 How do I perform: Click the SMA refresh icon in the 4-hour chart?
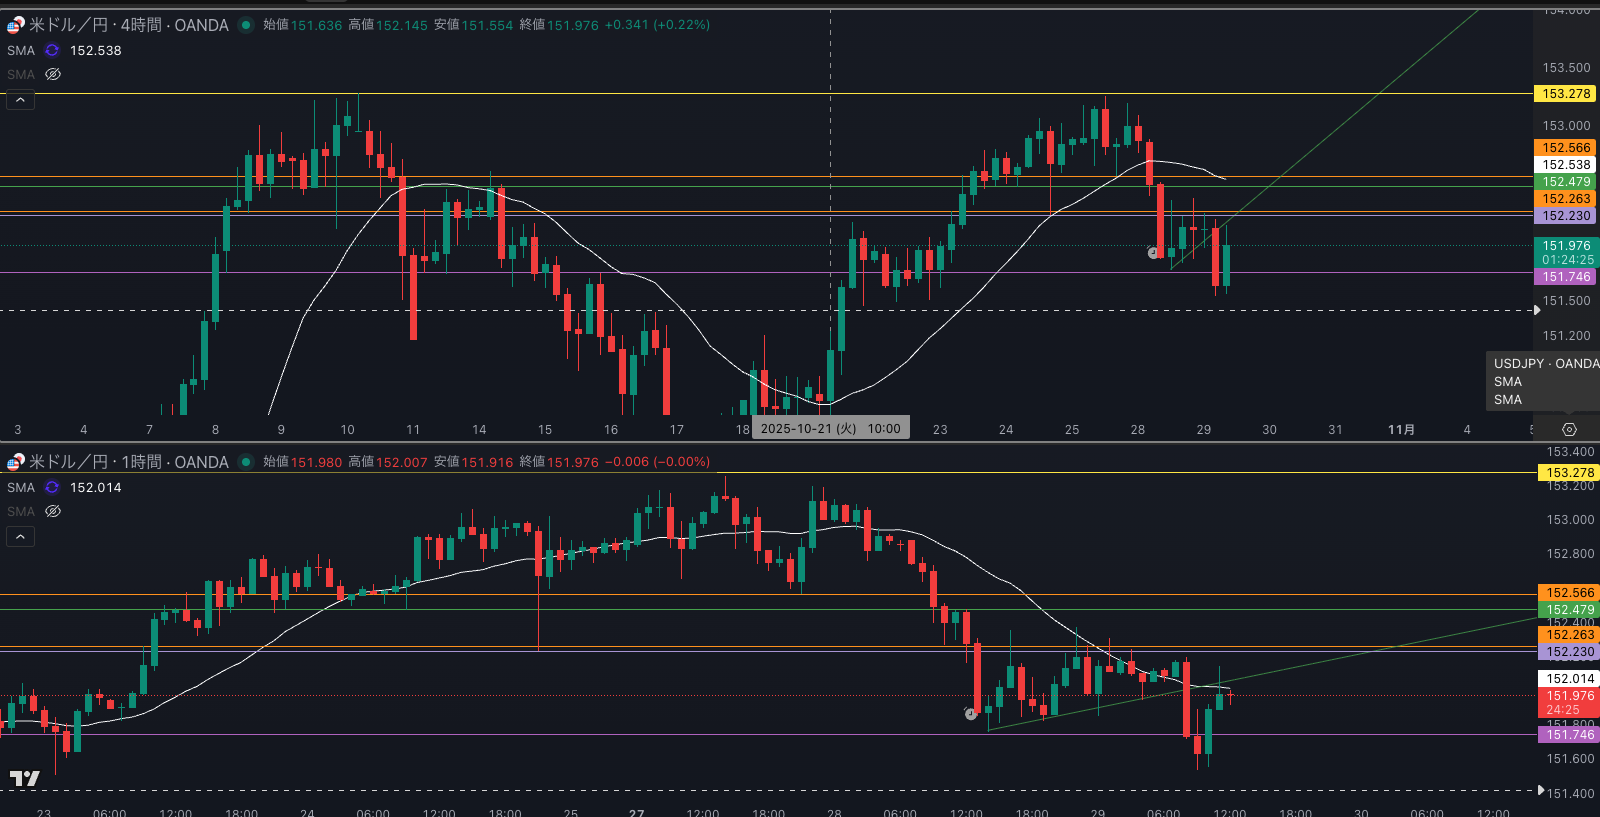click(52, 50)
